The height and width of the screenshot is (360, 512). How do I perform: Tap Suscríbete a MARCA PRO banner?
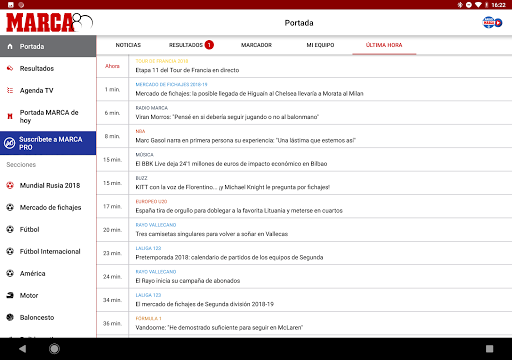(48, 143)
